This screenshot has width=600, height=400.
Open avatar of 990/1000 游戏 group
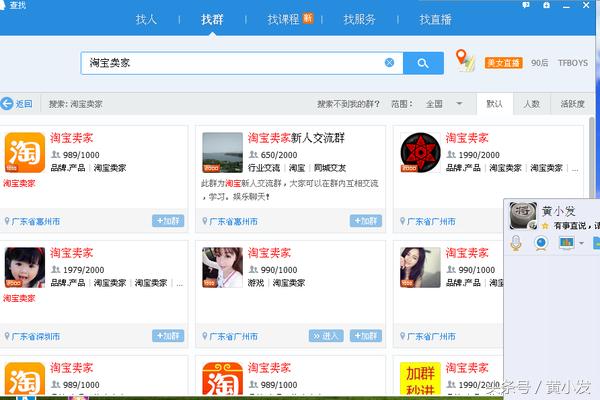pyautogui.click(x=222, y=268)
